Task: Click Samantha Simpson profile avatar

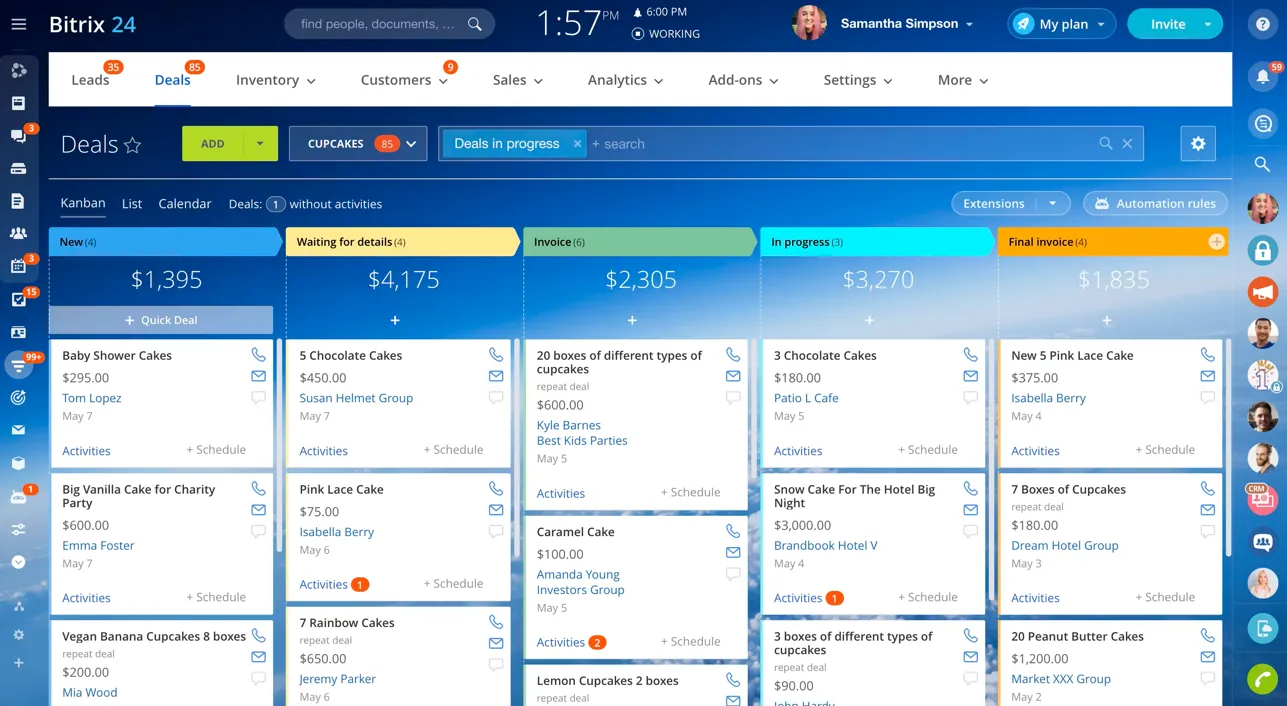Action: click(810, 24)
